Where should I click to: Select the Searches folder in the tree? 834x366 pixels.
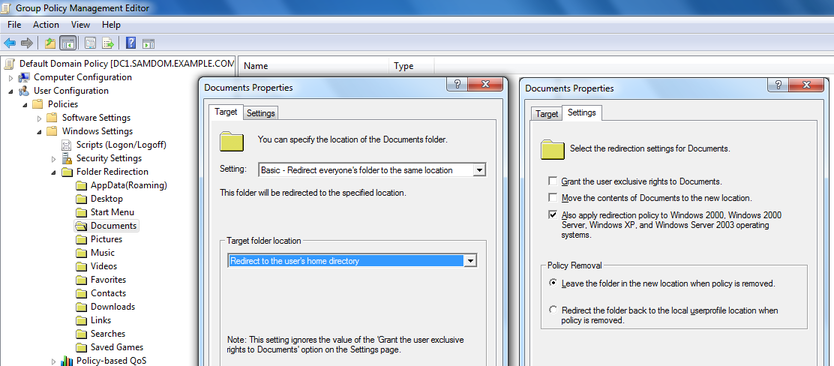click(x=107, y=334)
